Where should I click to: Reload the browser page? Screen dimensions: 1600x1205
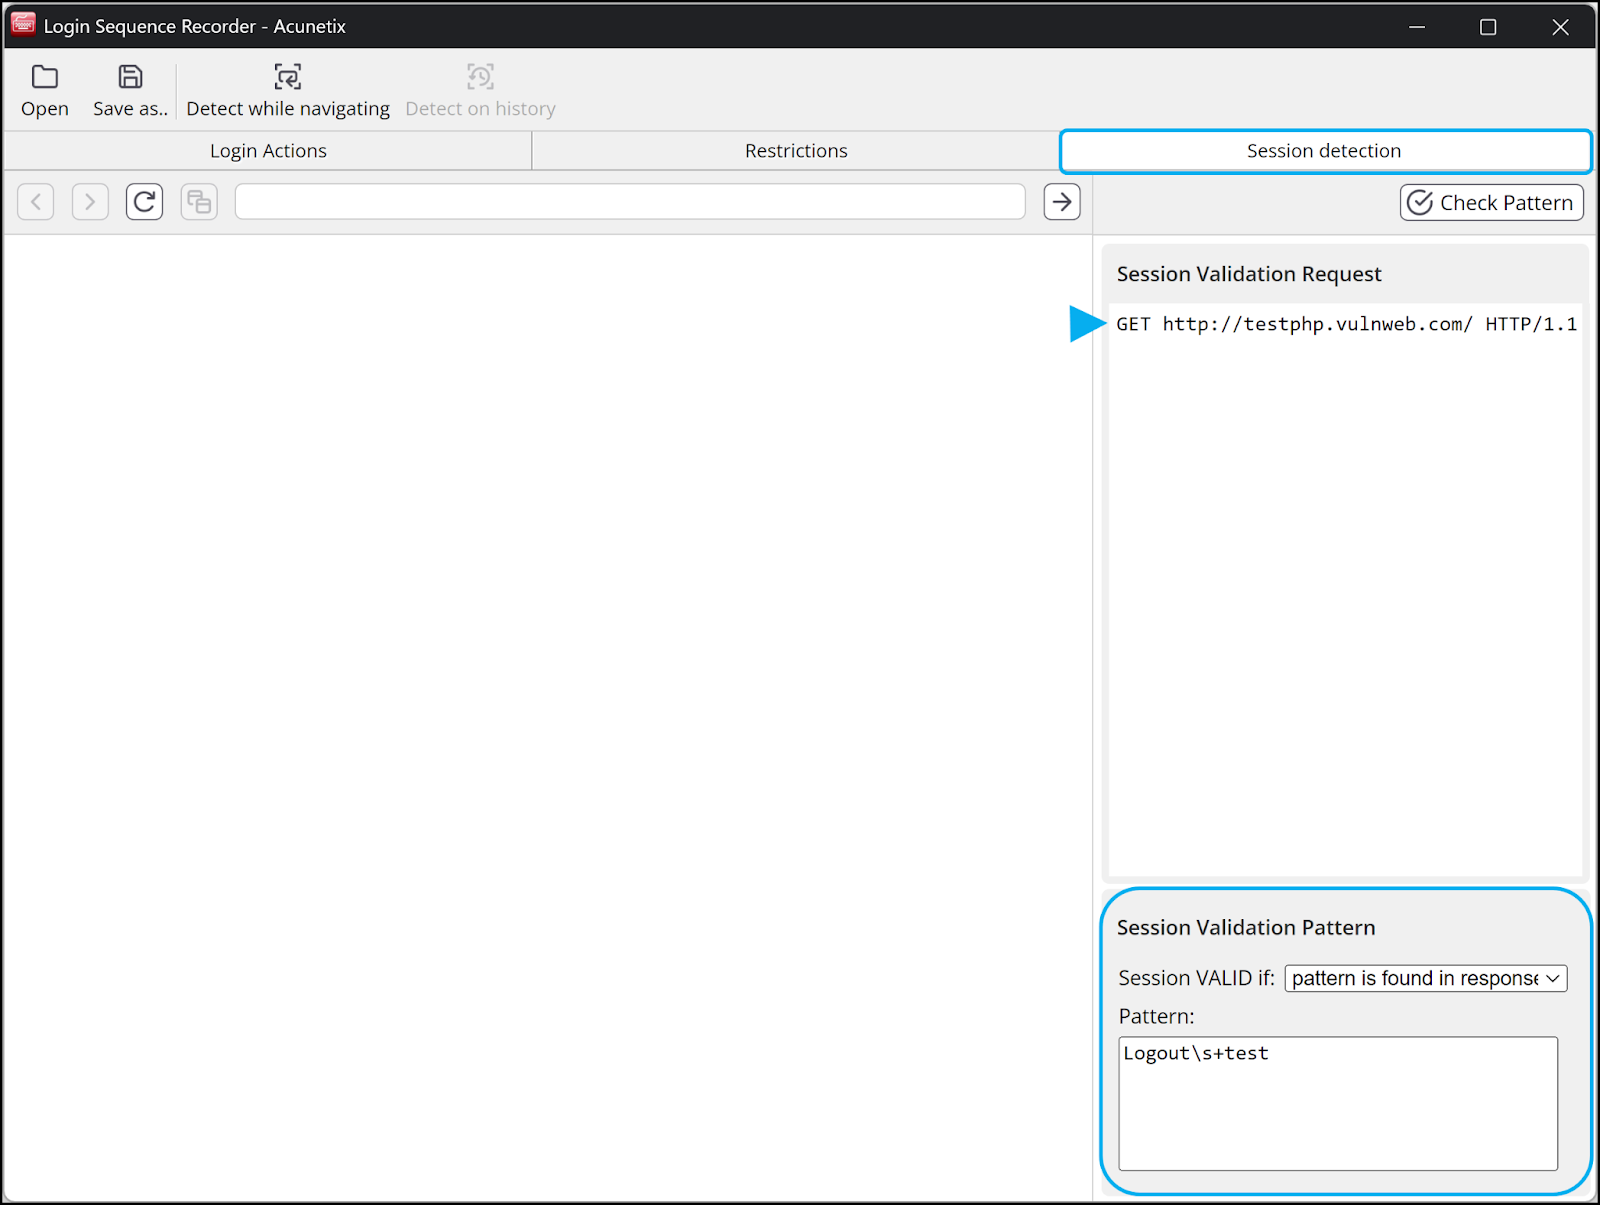click(x=144, y=202)
